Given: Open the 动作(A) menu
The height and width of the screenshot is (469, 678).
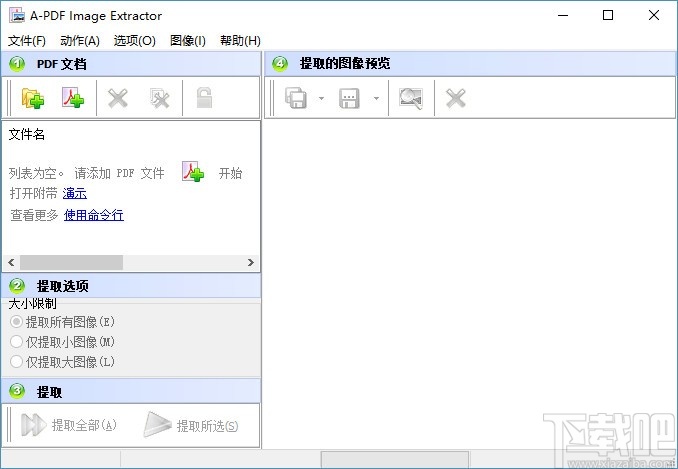Looking at the screenshot, I should click(80, 41).
